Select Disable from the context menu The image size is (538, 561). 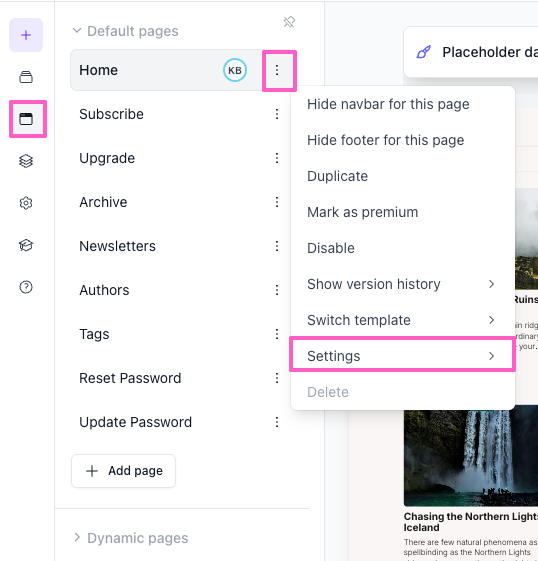point(403,248)
